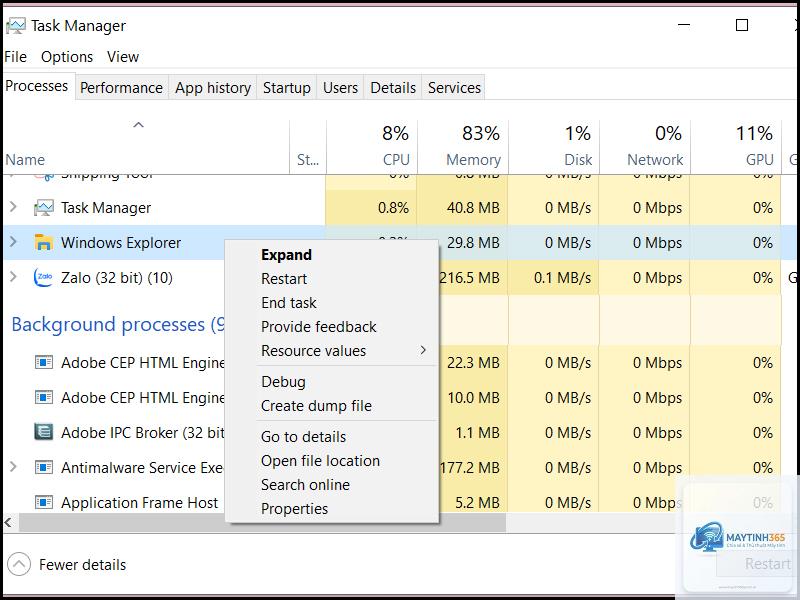Click the Application Frame Host icon

pyautogui.click(x=44, y=503)
